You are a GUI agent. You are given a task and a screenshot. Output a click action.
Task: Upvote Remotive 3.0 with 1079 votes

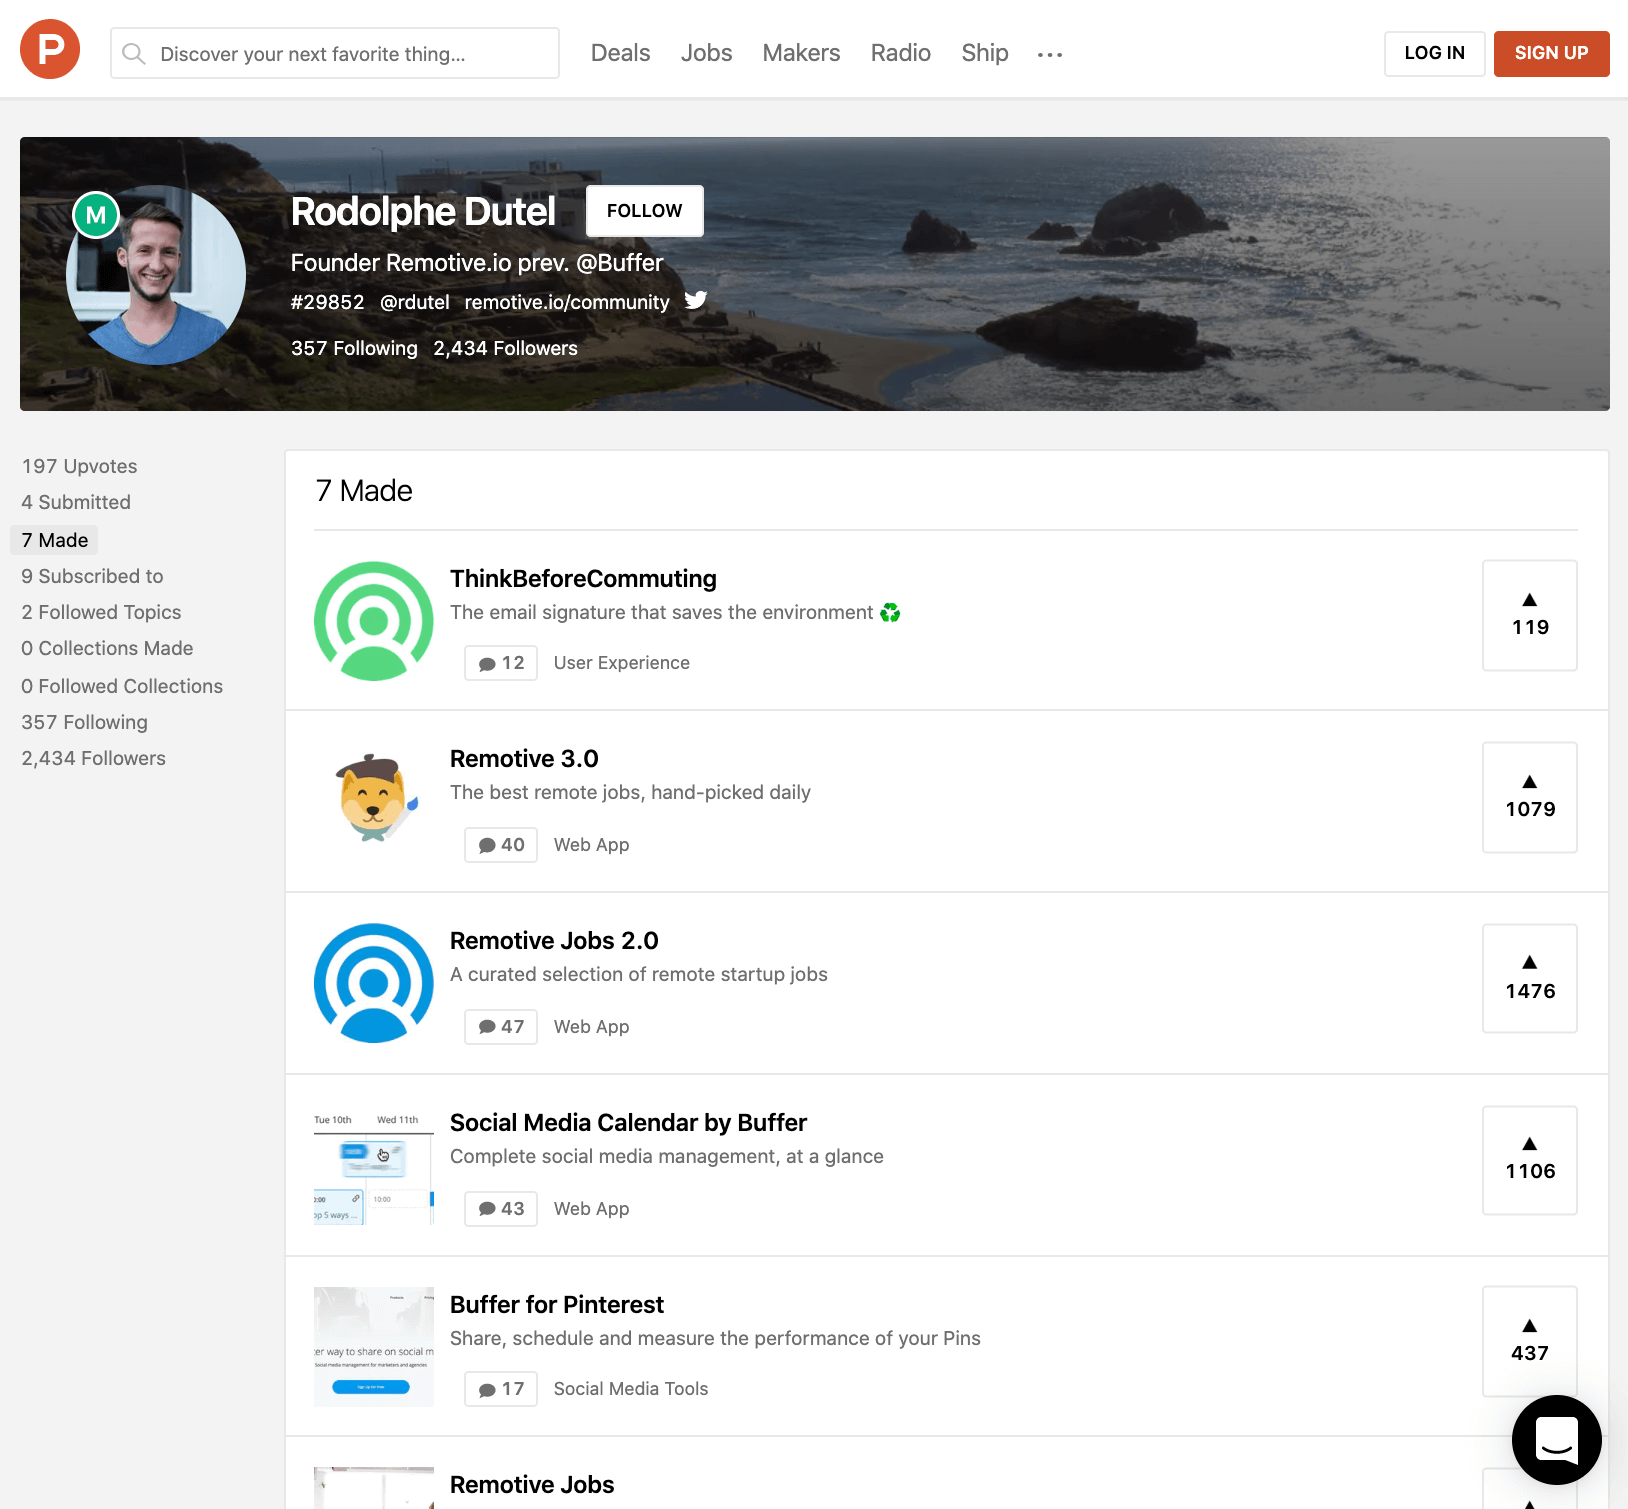coord(1530,797)
